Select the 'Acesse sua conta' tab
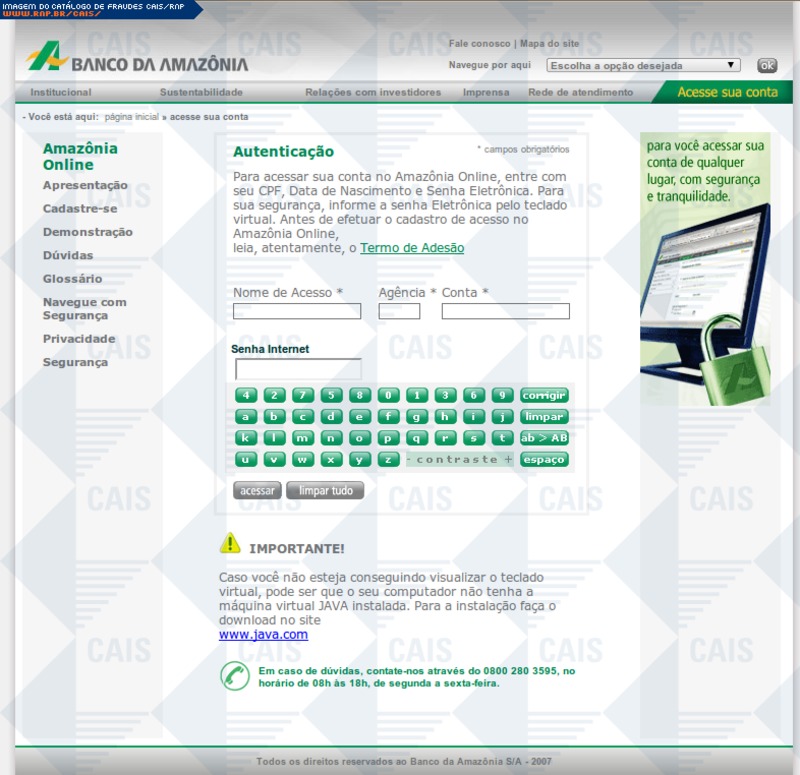The width and height of the screenshot is (800, 775). (x=727, y=92)
